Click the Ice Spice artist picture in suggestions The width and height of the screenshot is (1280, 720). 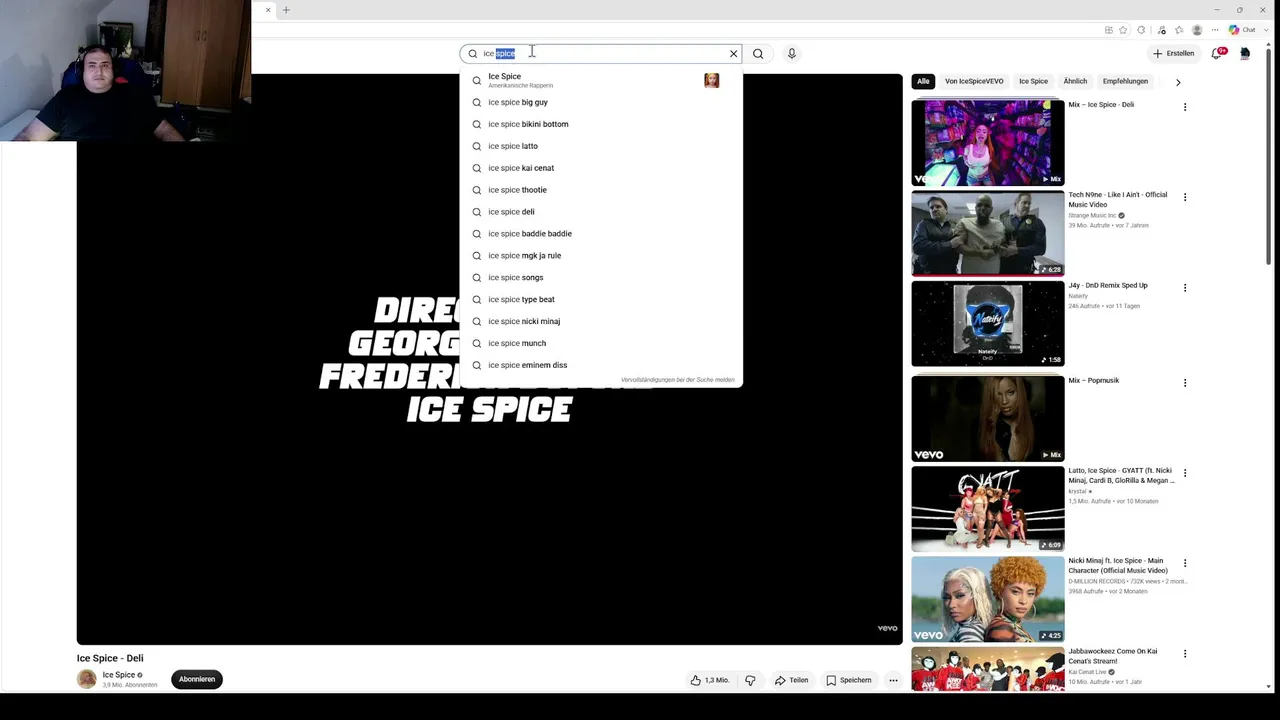pyautogui.click(x=712, y=80)
